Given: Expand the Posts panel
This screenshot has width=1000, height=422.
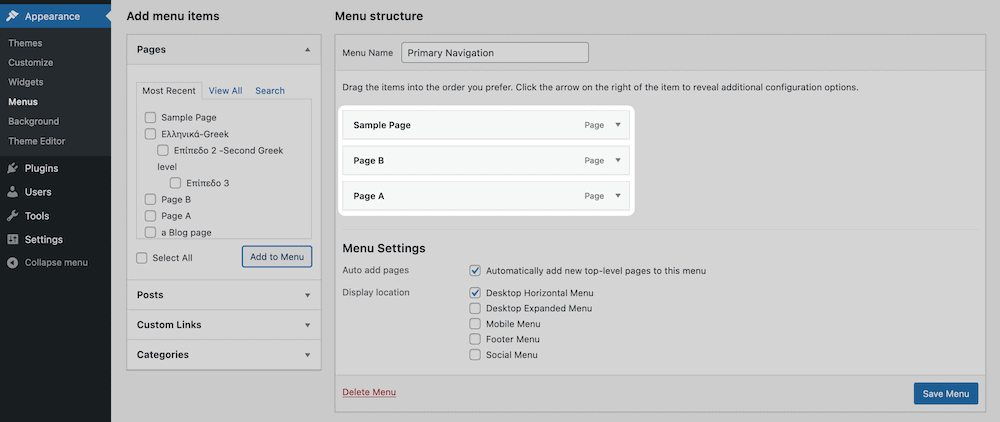Looking at the screenshot, I should pos(307,295).
